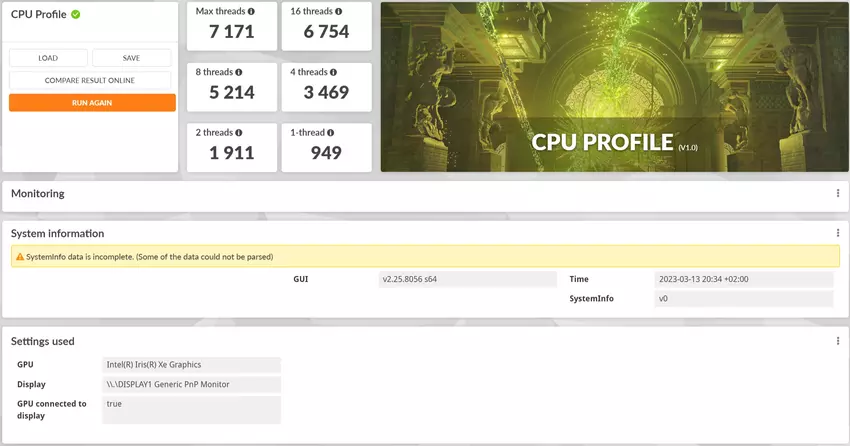Screen dimensions: 850x446
Task: Expand the Monitoring section header
Action: tap(38, 194)
